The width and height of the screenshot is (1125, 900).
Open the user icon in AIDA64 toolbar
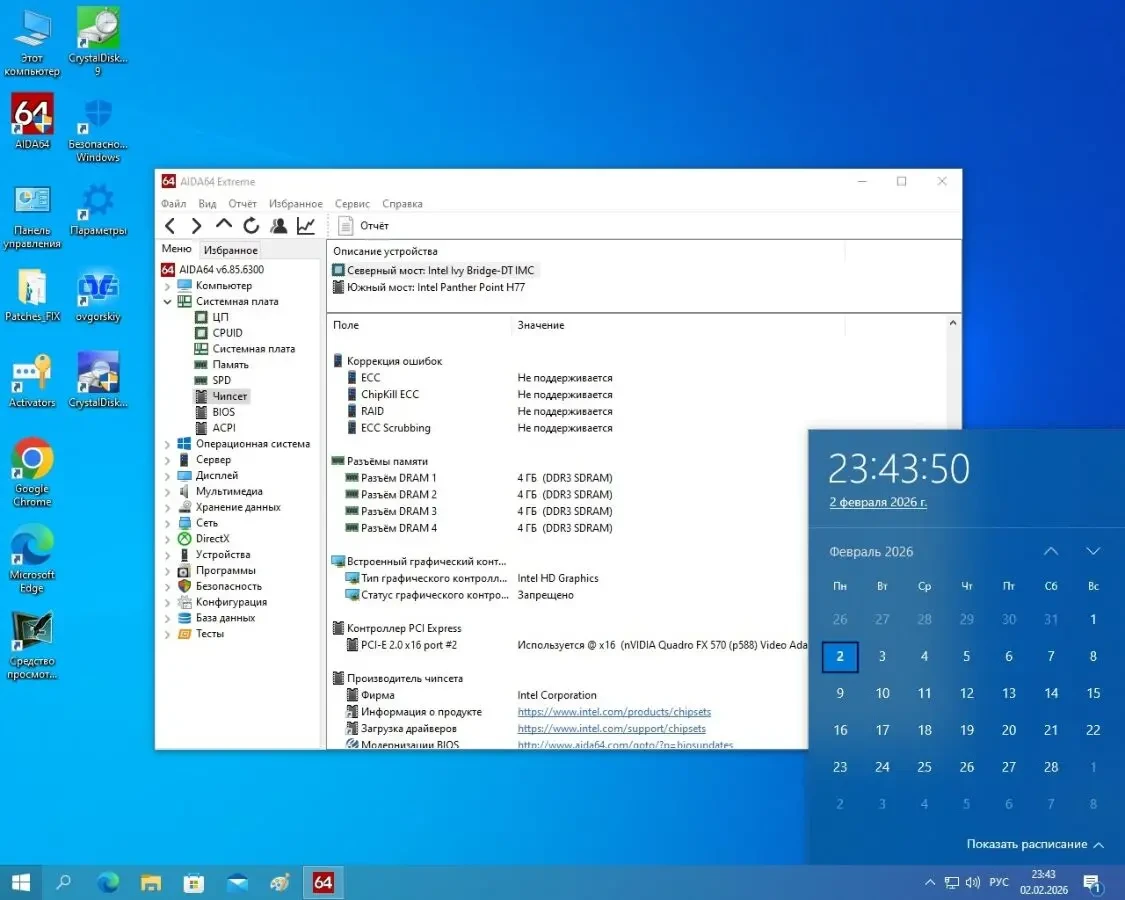click(278, 226)
